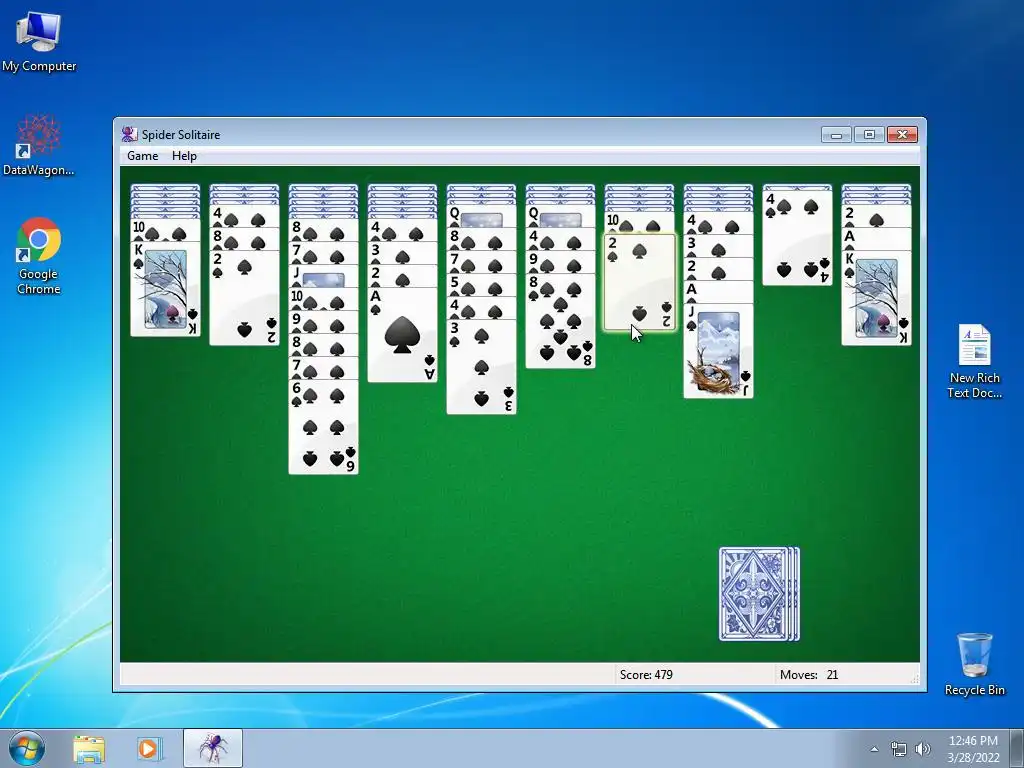The height and width of the screenshot is (768, 1024).
Task: Pick the 10 of spades above the first column King
Action: [165, 230]
